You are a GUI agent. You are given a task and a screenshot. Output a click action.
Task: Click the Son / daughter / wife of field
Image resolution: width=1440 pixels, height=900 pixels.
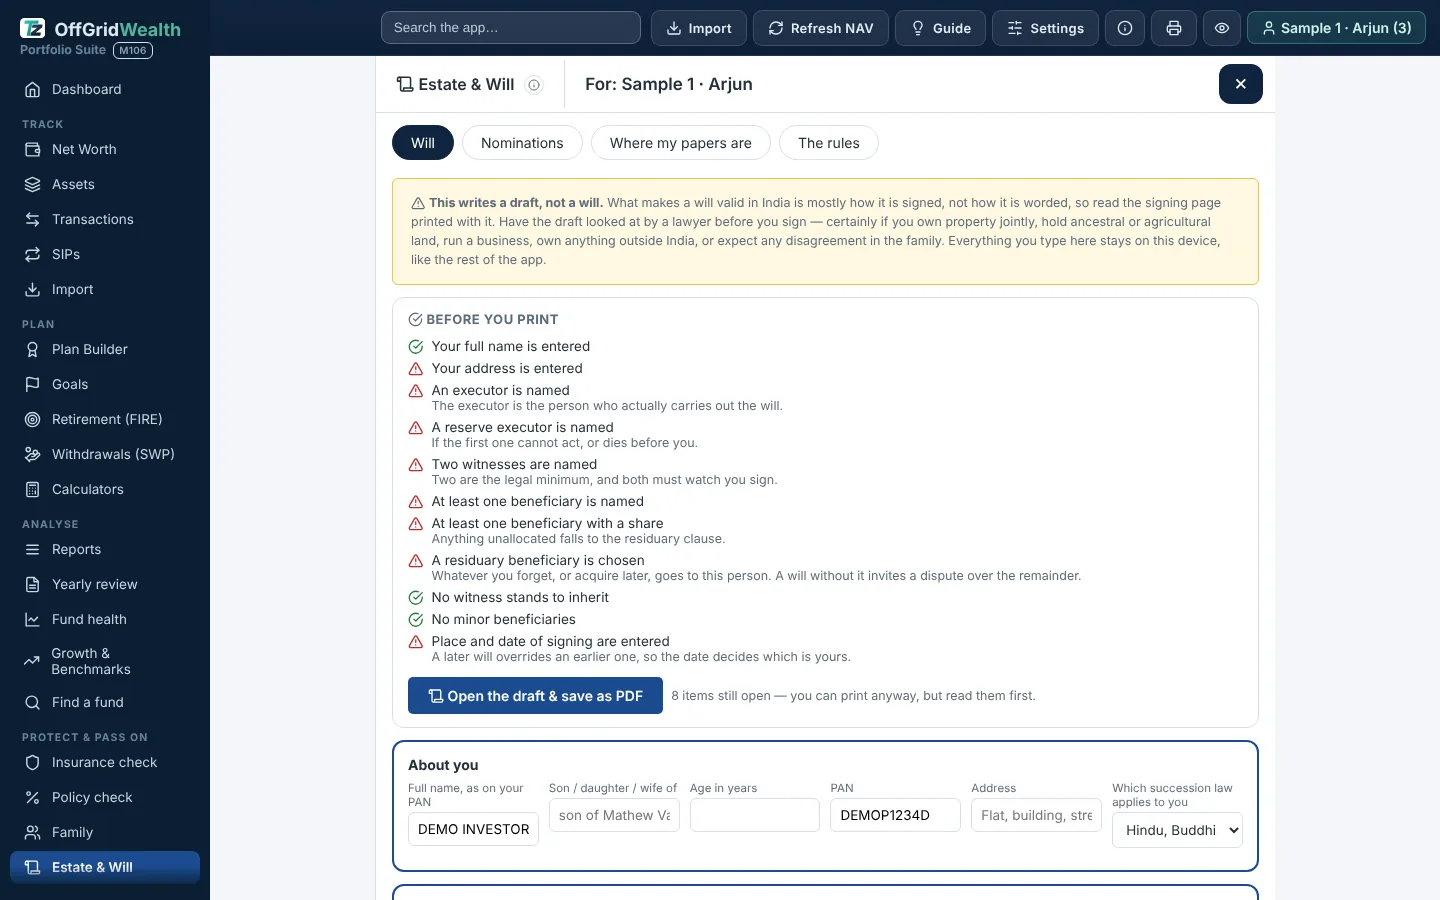614,815
